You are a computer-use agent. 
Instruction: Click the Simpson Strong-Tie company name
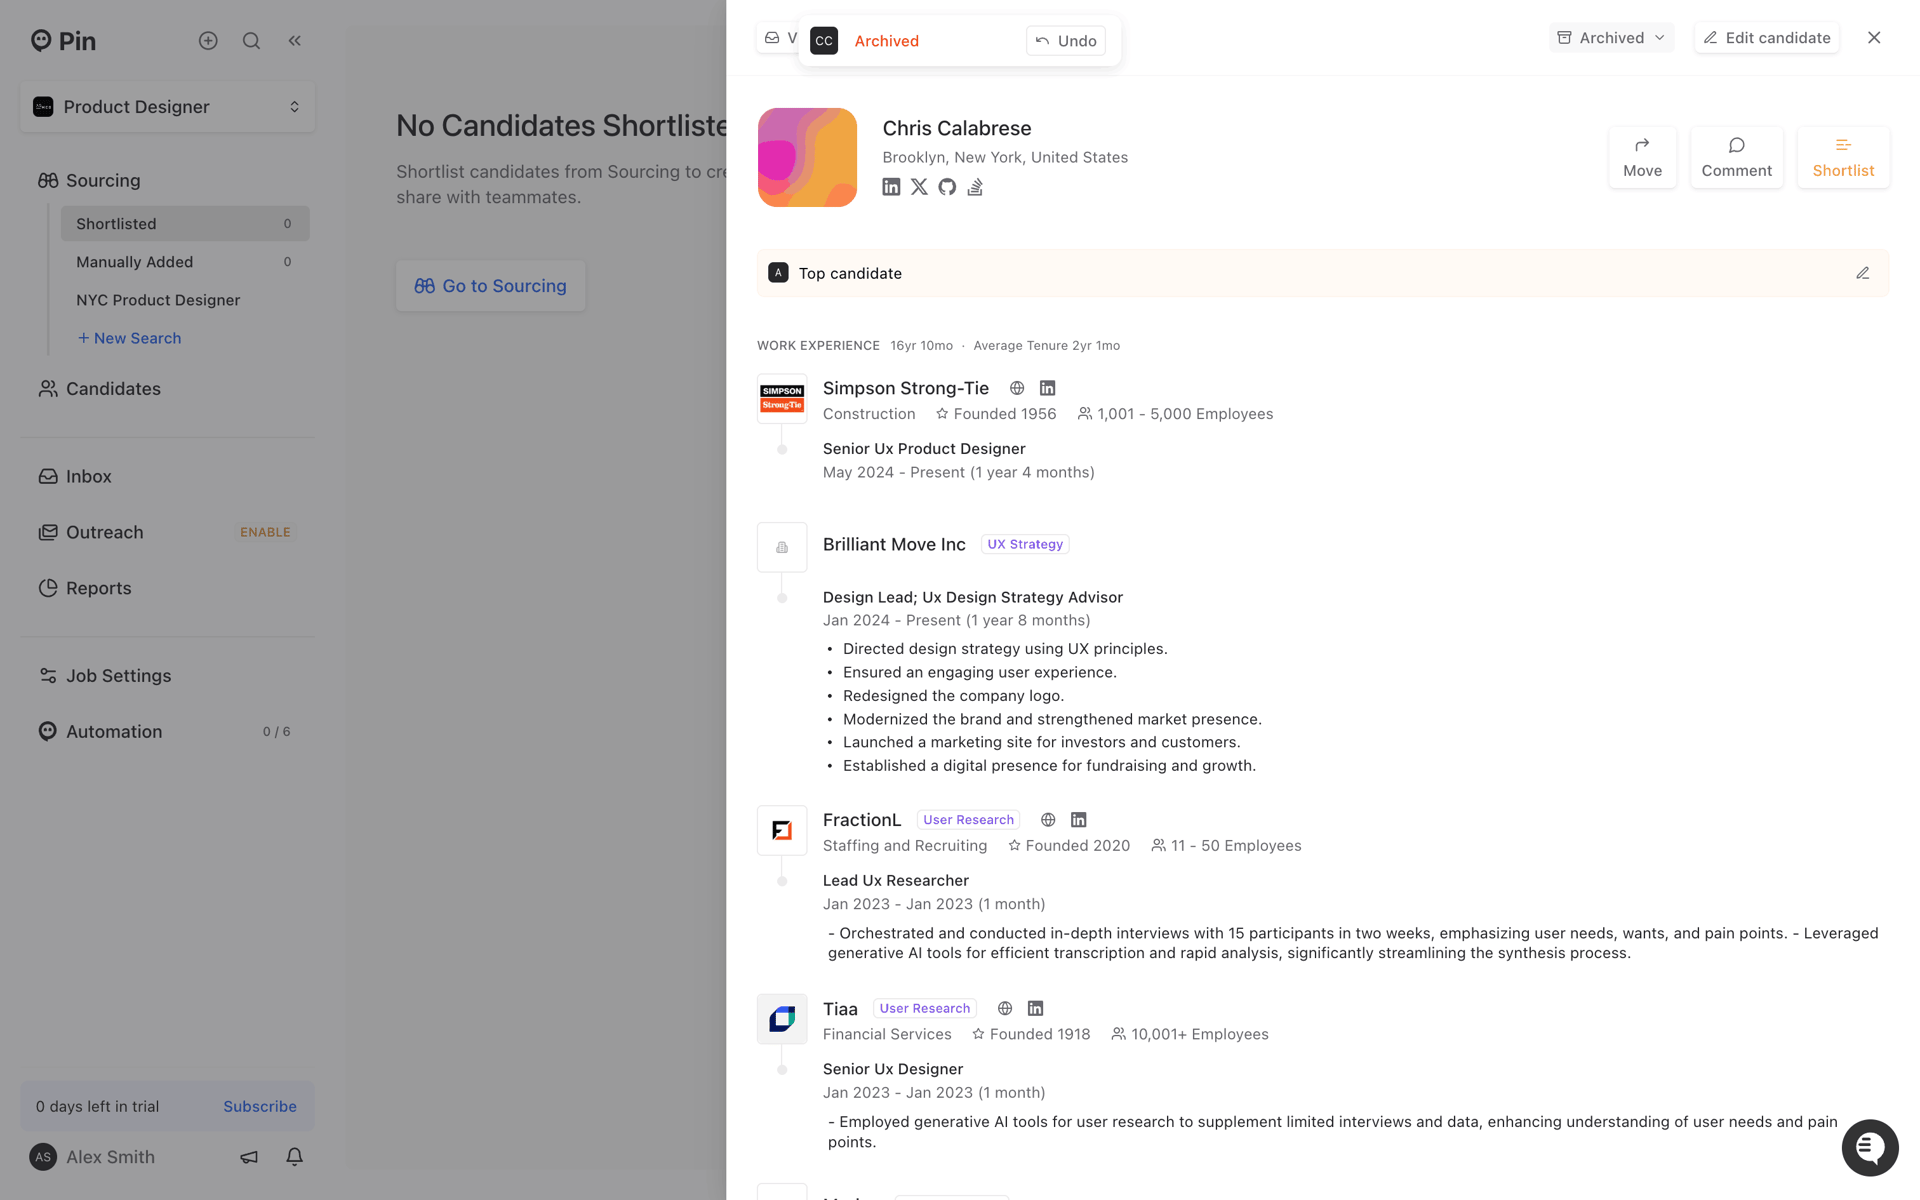click(906, 388)
